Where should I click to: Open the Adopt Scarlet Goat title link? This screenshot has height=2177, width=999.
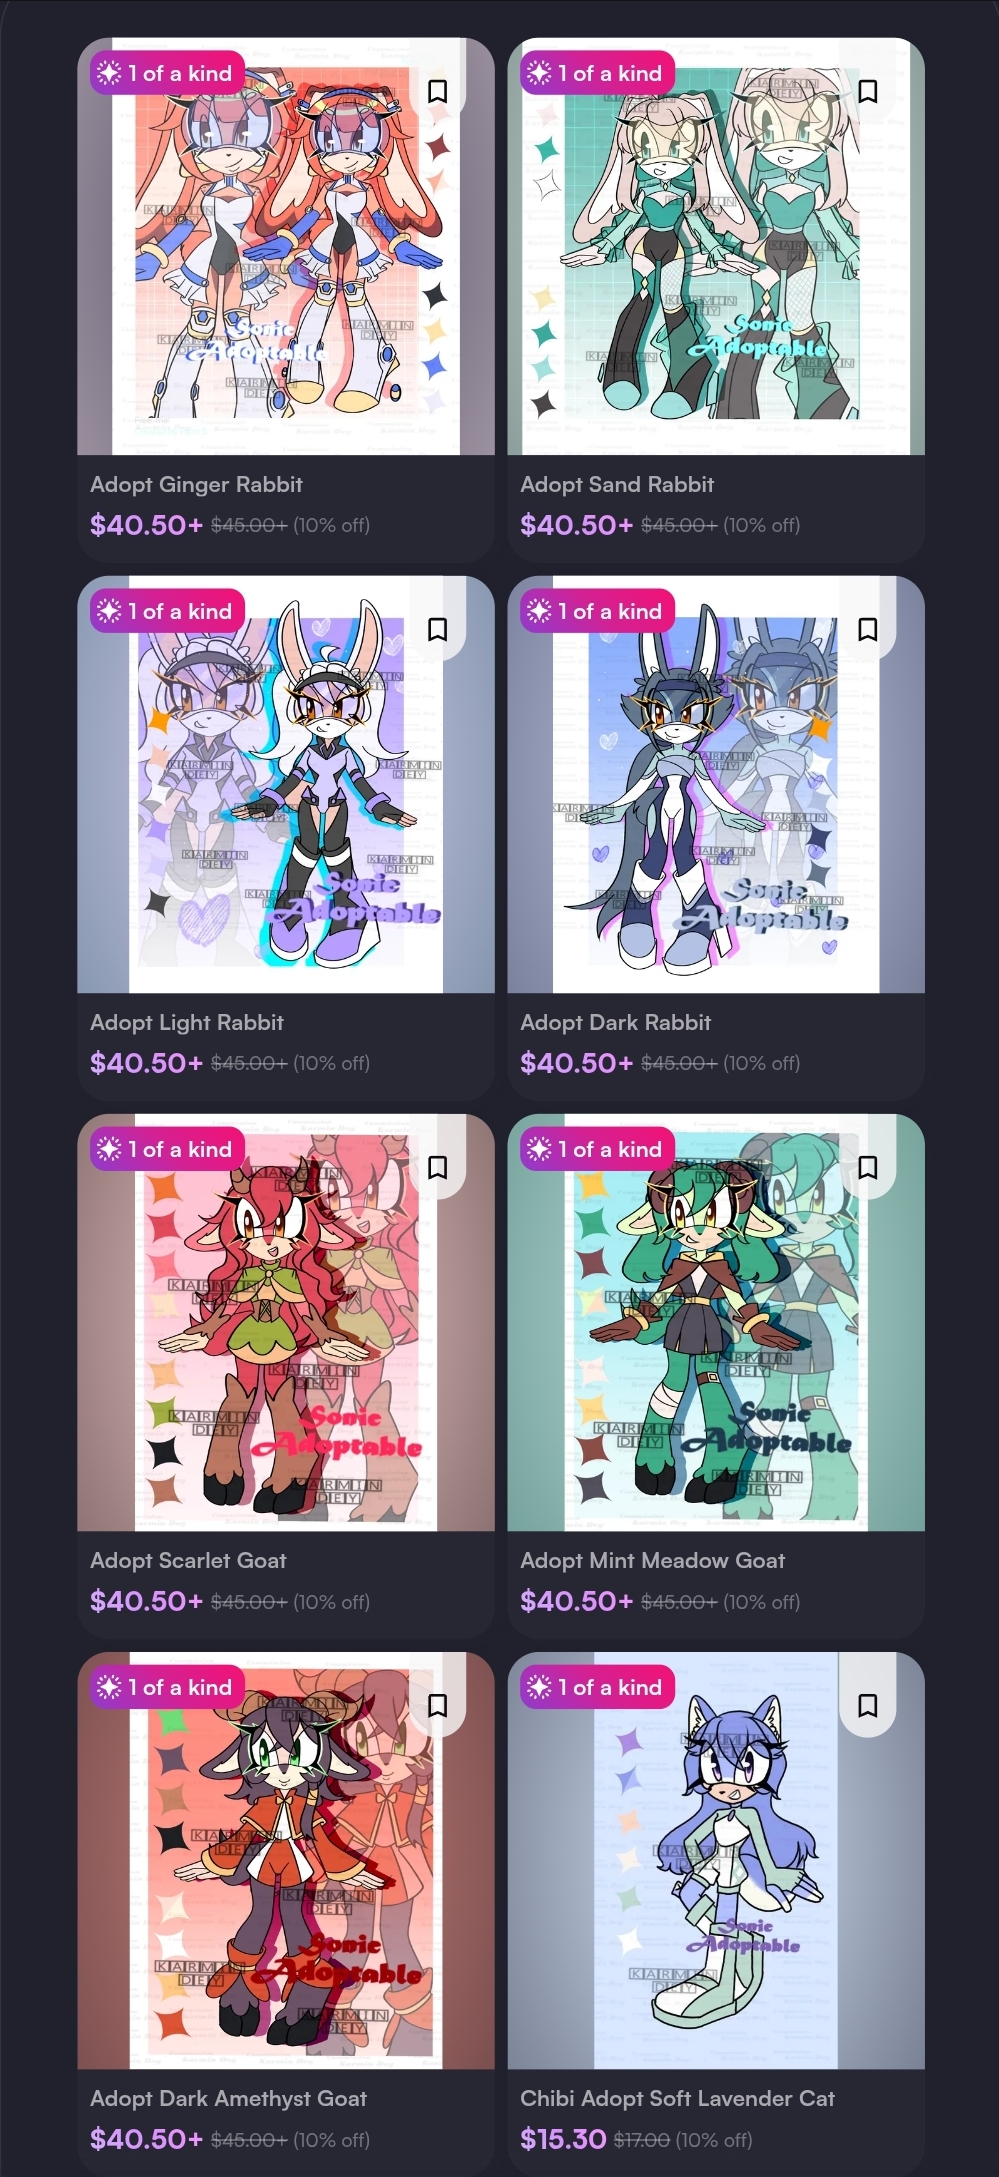tap(188, 1560)
